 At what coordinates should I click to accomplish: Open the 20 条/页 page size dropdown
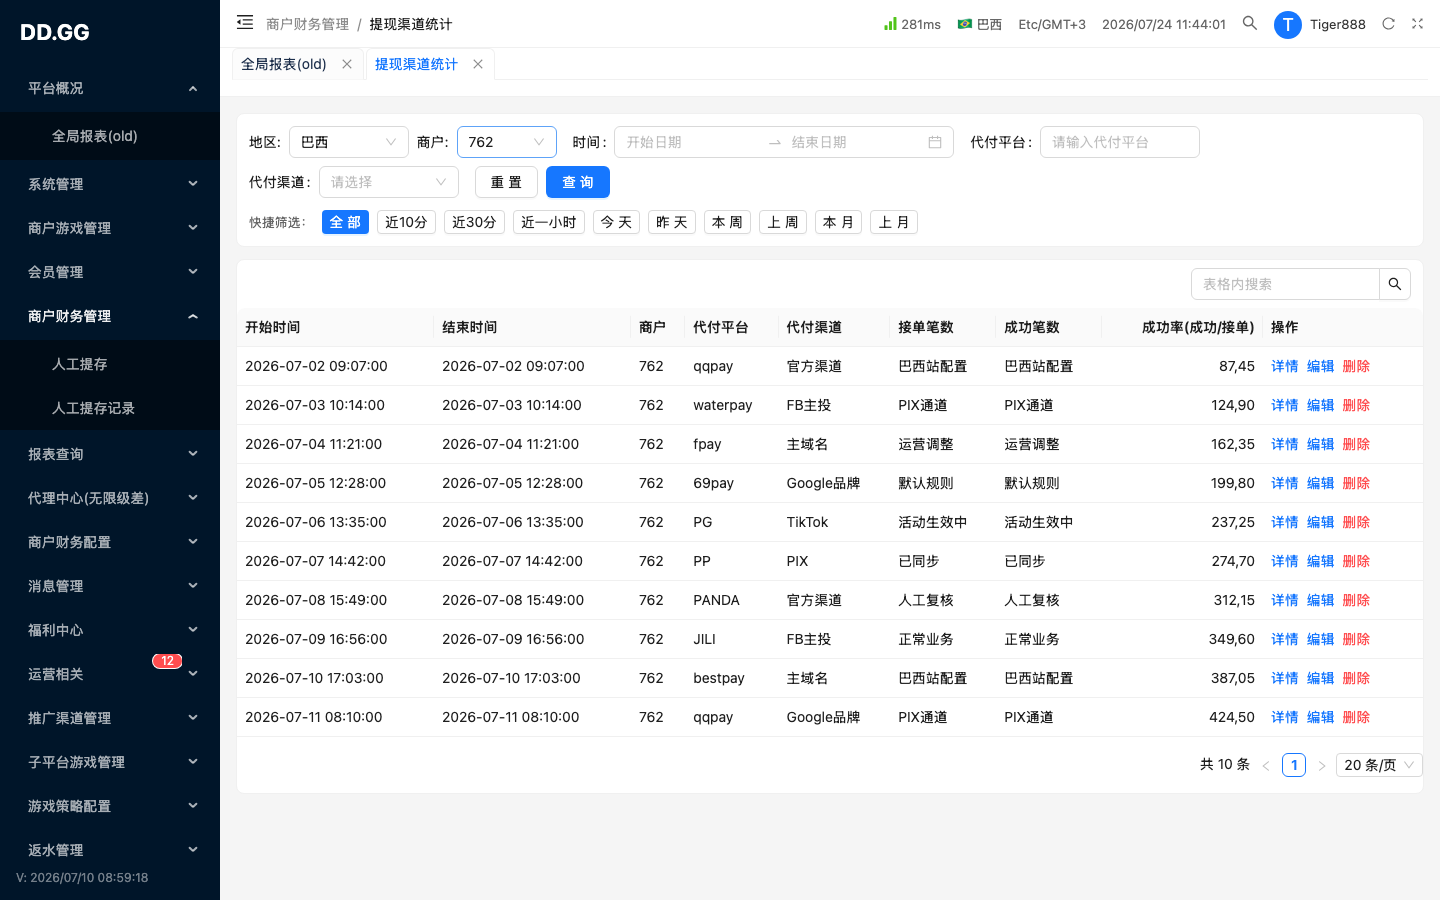click(1380, 765)
